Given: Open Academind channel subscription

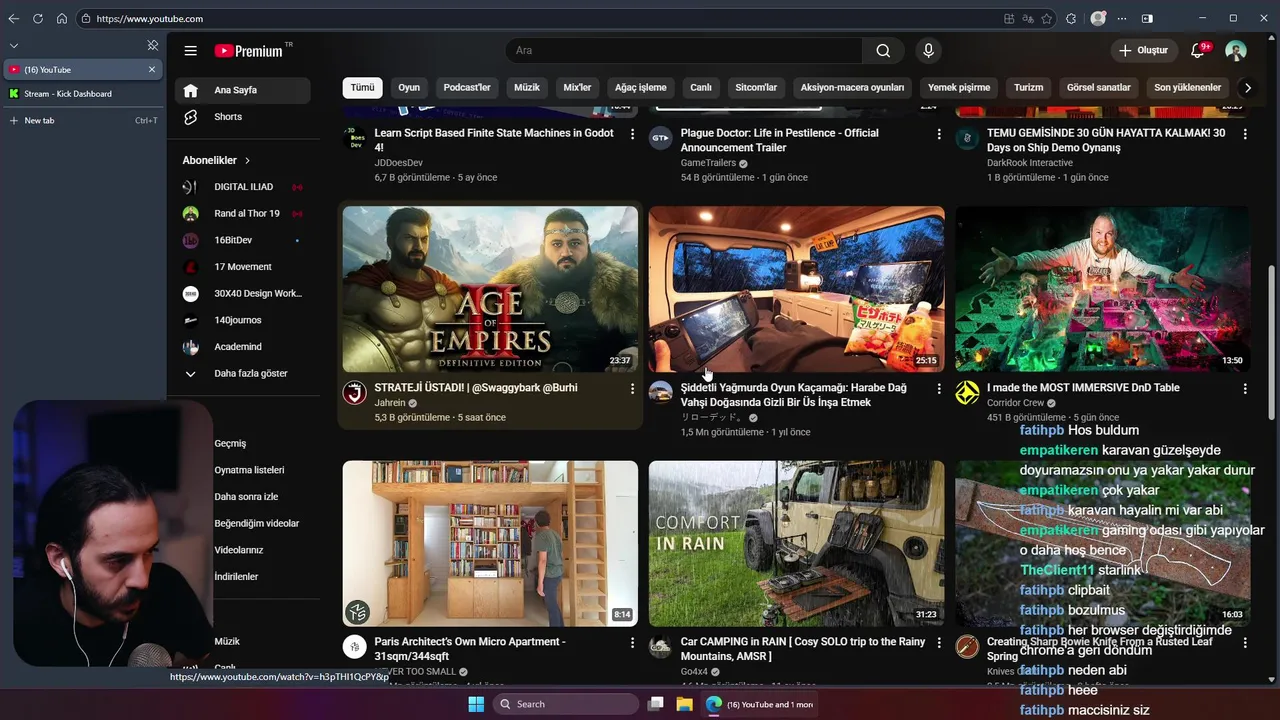Looking at the screenshot, I should [x=243, y=347].
